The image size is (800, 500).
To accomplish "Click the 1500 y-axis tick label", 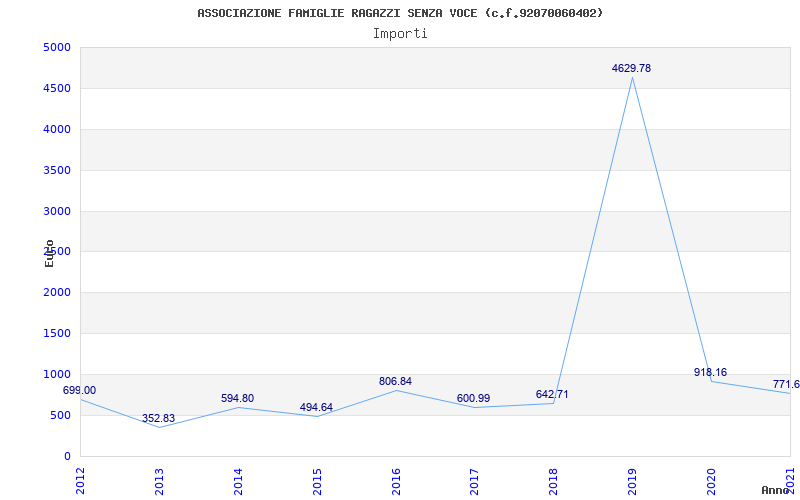I will pos(57,334).
